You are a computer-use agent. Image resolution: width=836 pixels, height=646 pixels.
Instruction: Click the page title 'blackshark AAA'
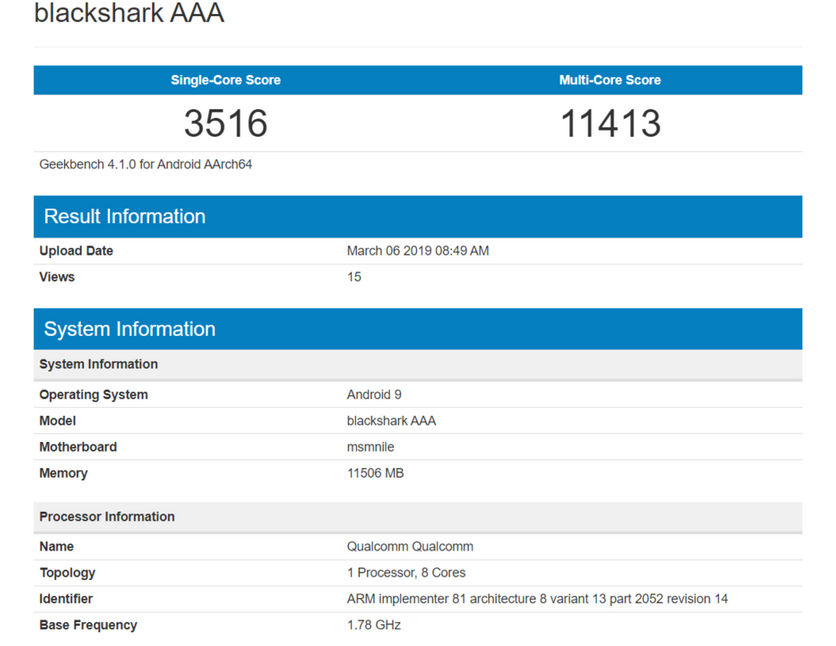(129, 12)
